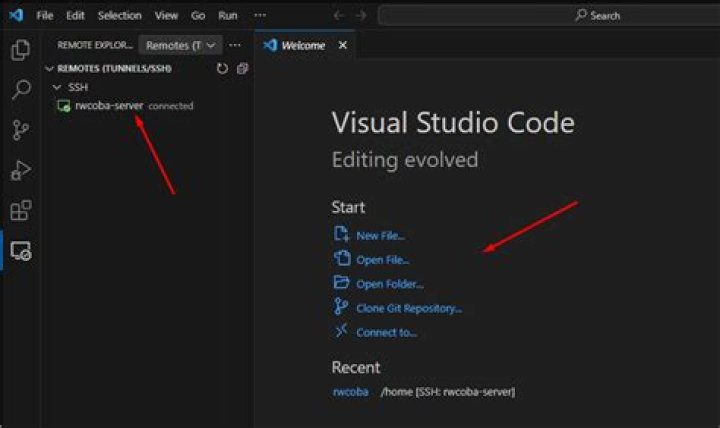Click the Connect to... link
720x428 pixels.
click(387, 332)
